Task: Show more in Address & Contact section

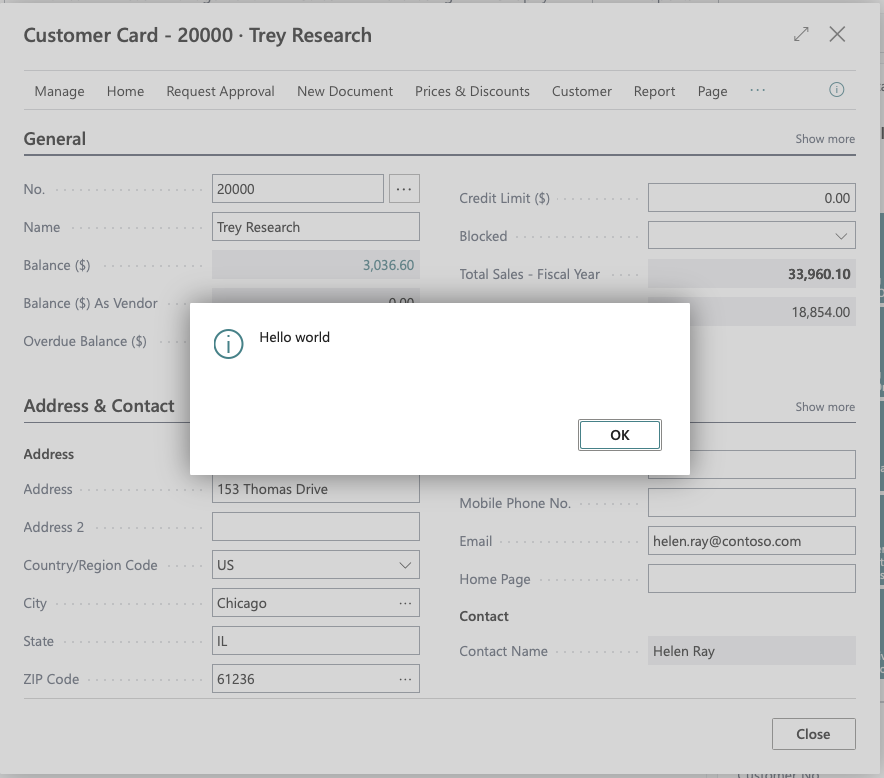Action: point(824,407)
